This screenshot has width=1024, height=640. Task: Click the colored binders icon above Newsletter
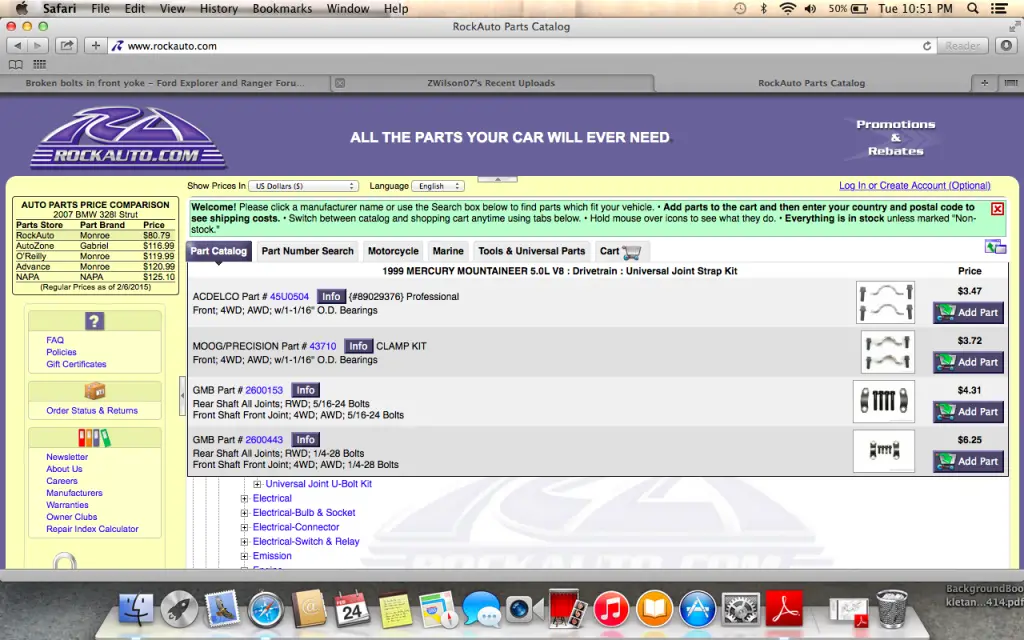click(x=95, y=438)
